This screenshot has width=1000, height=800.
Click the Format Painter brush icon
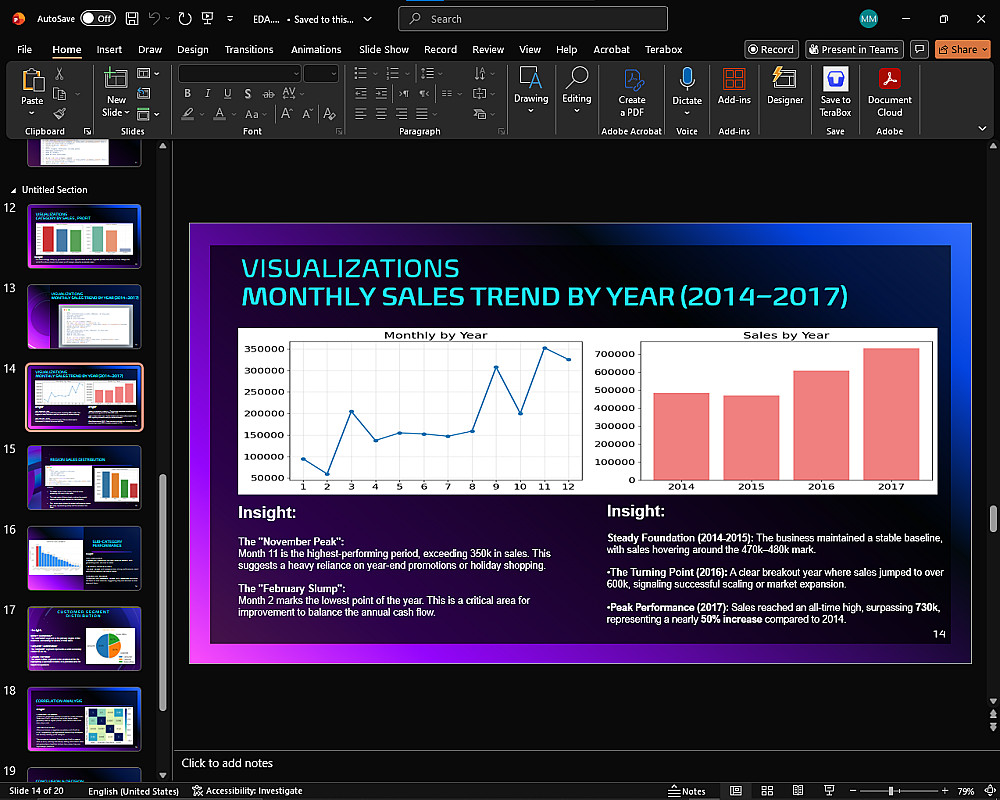click(x=60, y=114)
